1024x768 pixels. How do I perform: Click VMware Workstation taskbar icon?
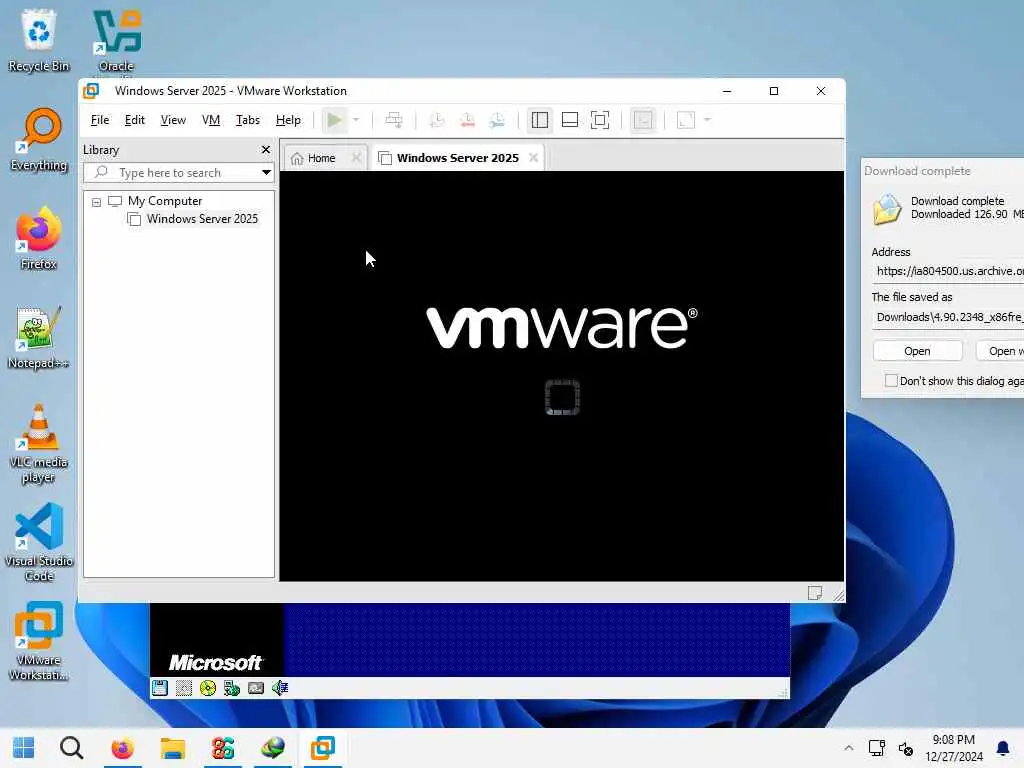(x=323, y=748)
